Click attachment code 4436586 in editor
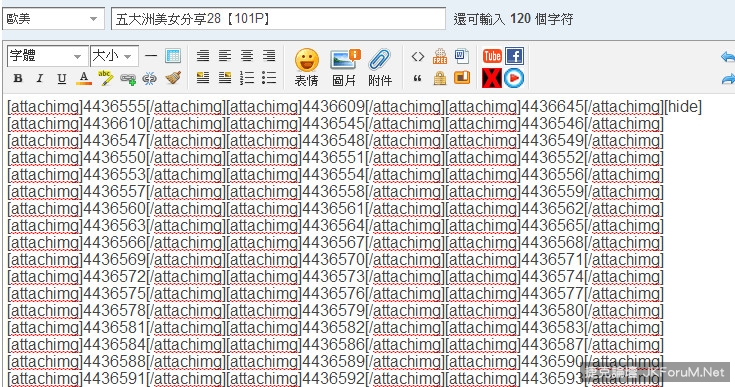The image size is (735, 387). tap(333, 344)
